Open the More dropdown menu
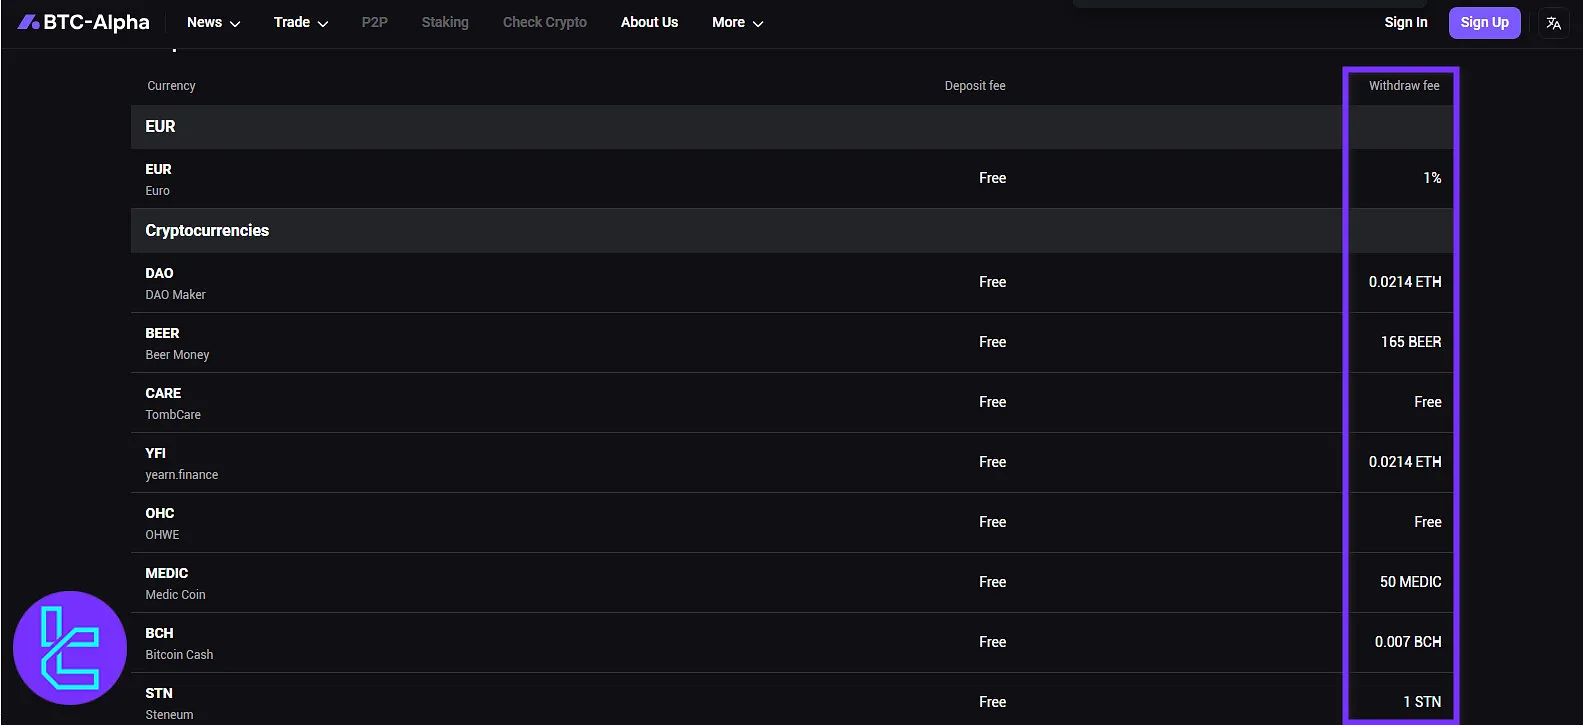 point(737,22)
